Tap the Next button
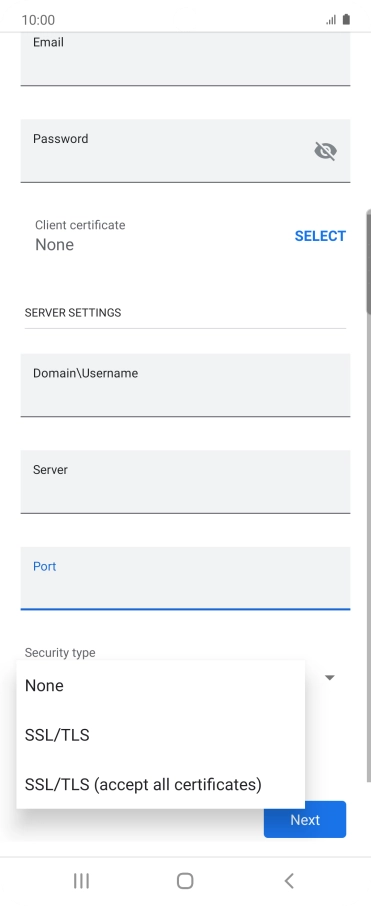This screenshot has height=906, width=371. click(305, 819)
